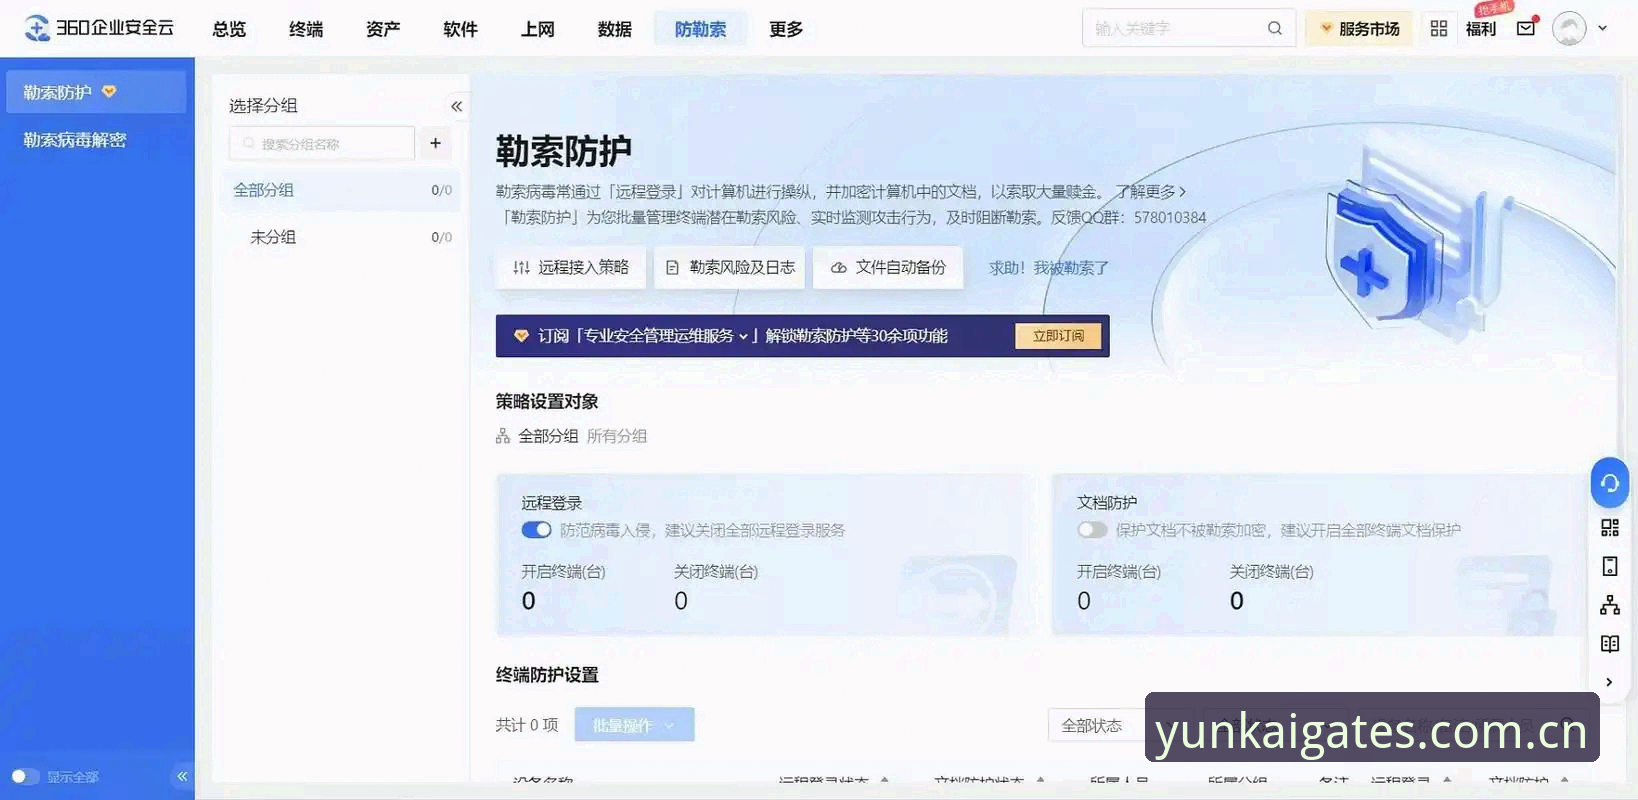The image size is (1638, 800).
Task: Click the group hierarchy icon beside 全部分组 所有分组
Action: pyautogui.click(x=503, y=436)
